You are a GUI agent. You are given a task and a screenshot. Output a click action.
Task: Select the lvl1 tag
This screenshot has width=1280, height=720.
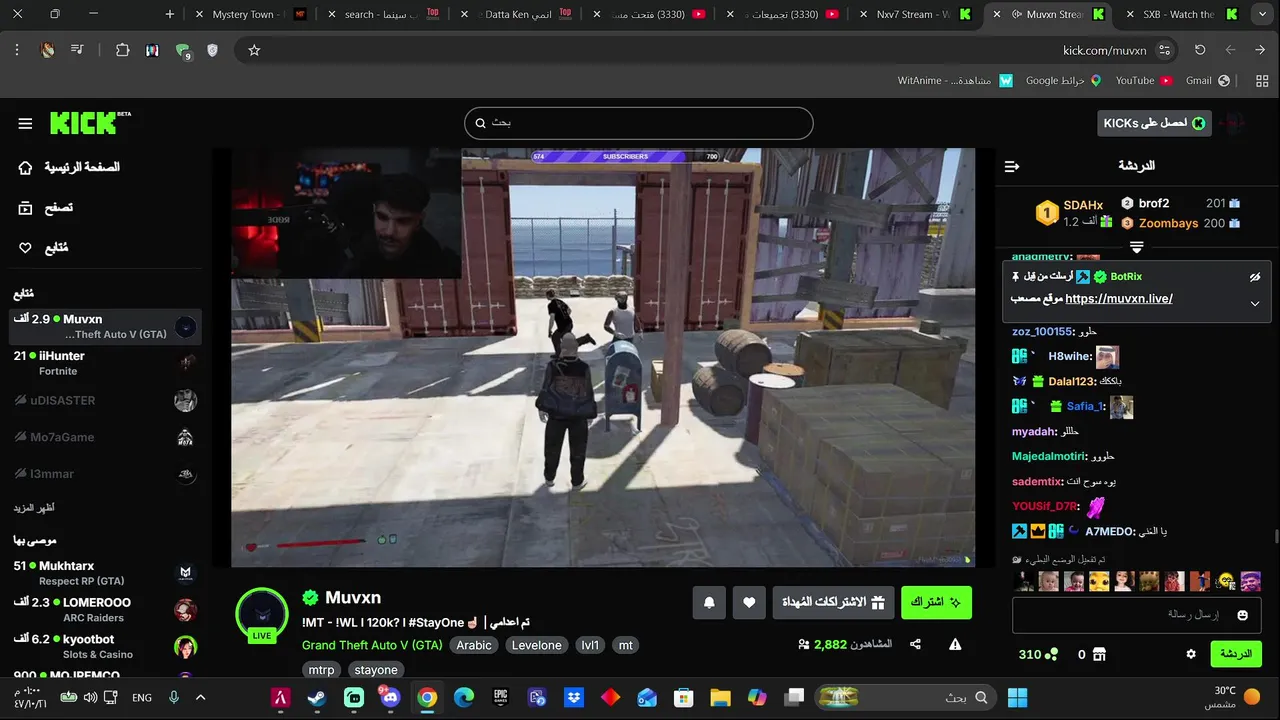pos(590,645)
